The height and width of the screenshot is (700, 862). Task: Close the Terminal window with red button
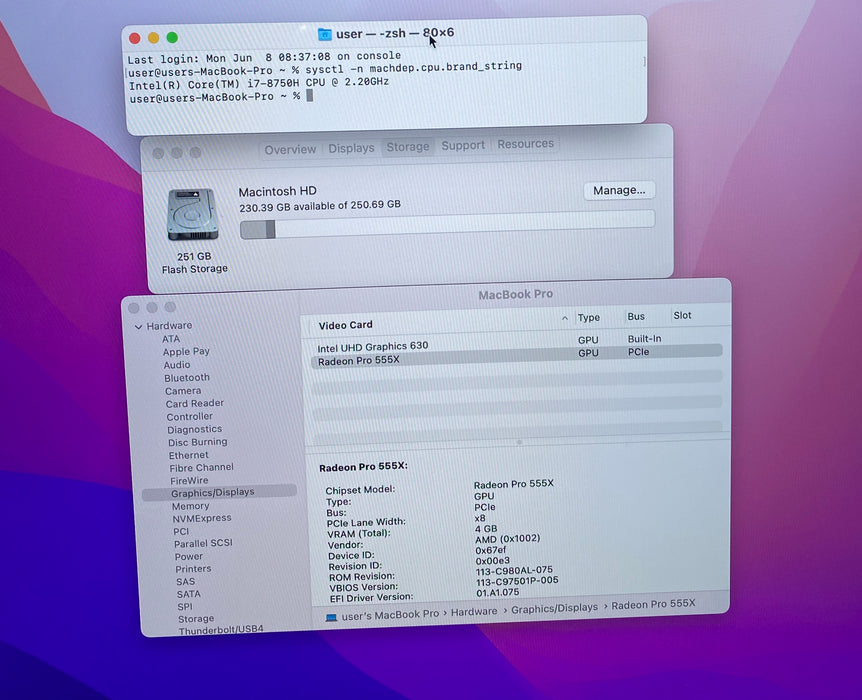(135, 38)
